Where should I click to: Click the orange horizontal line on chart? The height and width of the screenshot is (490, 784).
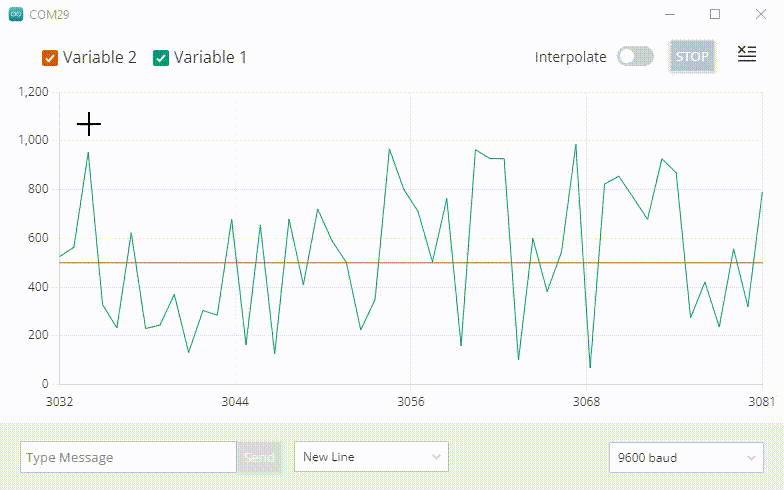tap(300, 263)
